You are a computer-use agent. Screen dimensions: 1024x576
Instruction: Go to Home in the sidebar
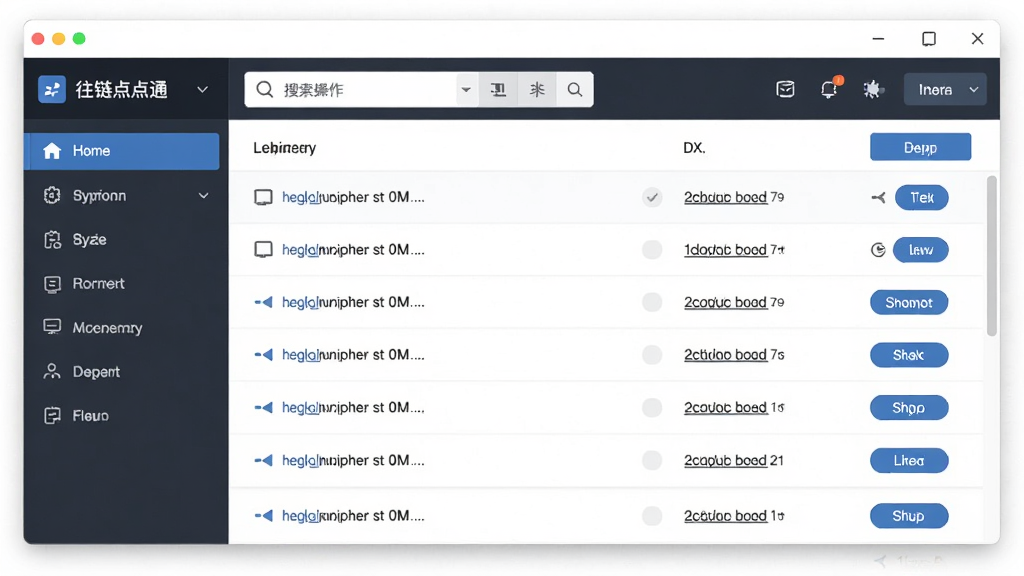coord(121,151)
